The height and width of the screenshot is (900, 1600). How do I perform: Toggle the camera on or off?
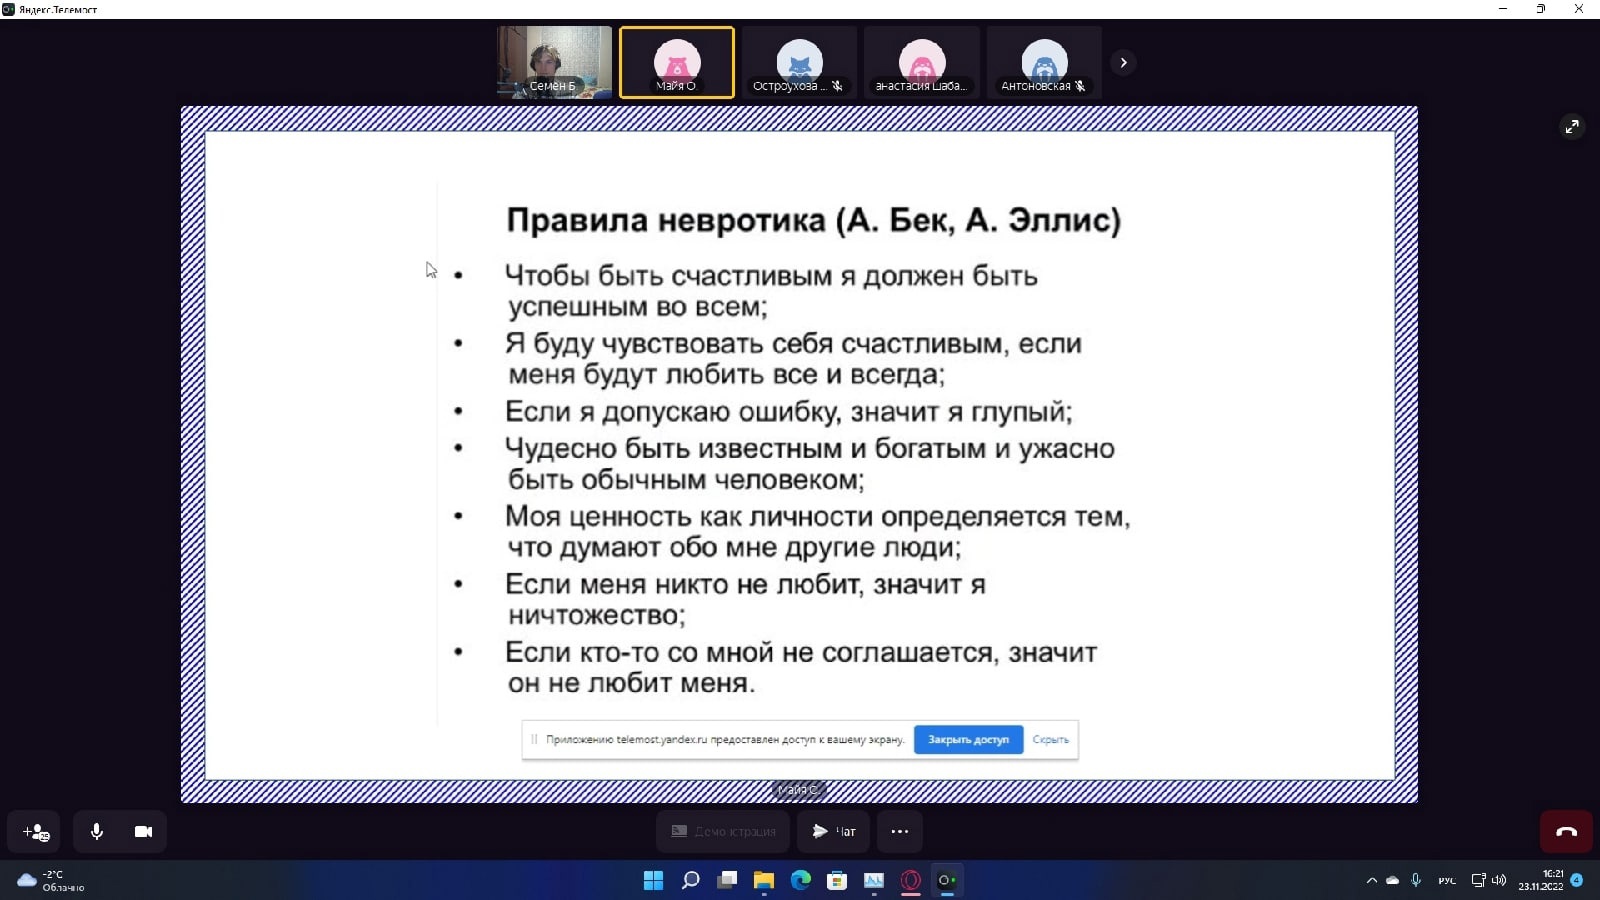143,832
